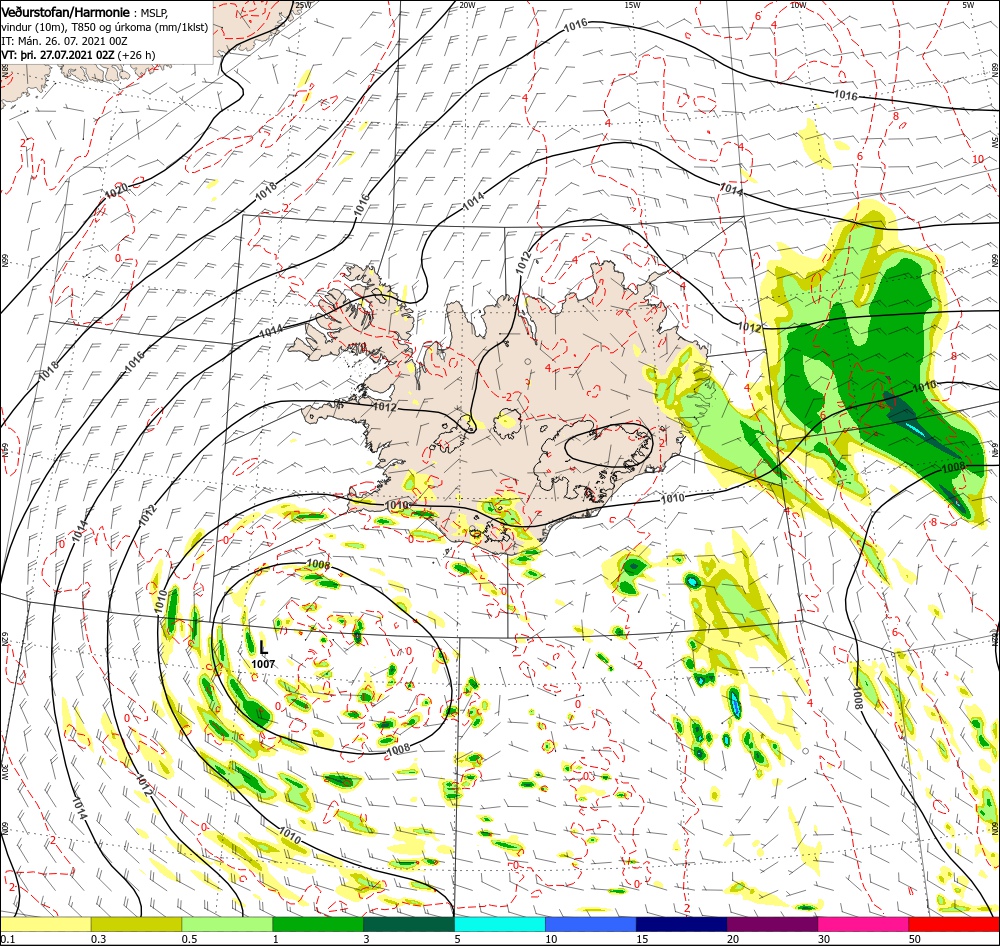Click the '10W' longitude label
The width and height of the screenshot is (1000, 946).
click(x=798, y=5)
